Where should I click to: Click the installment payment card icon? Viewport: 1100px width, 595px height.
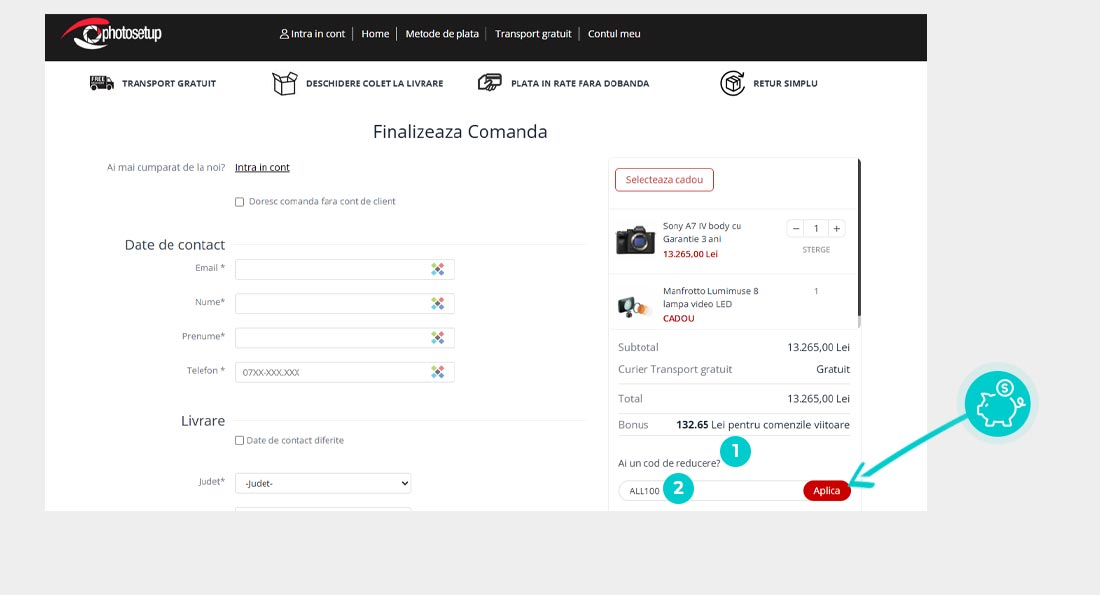click(x=490, y=83)
